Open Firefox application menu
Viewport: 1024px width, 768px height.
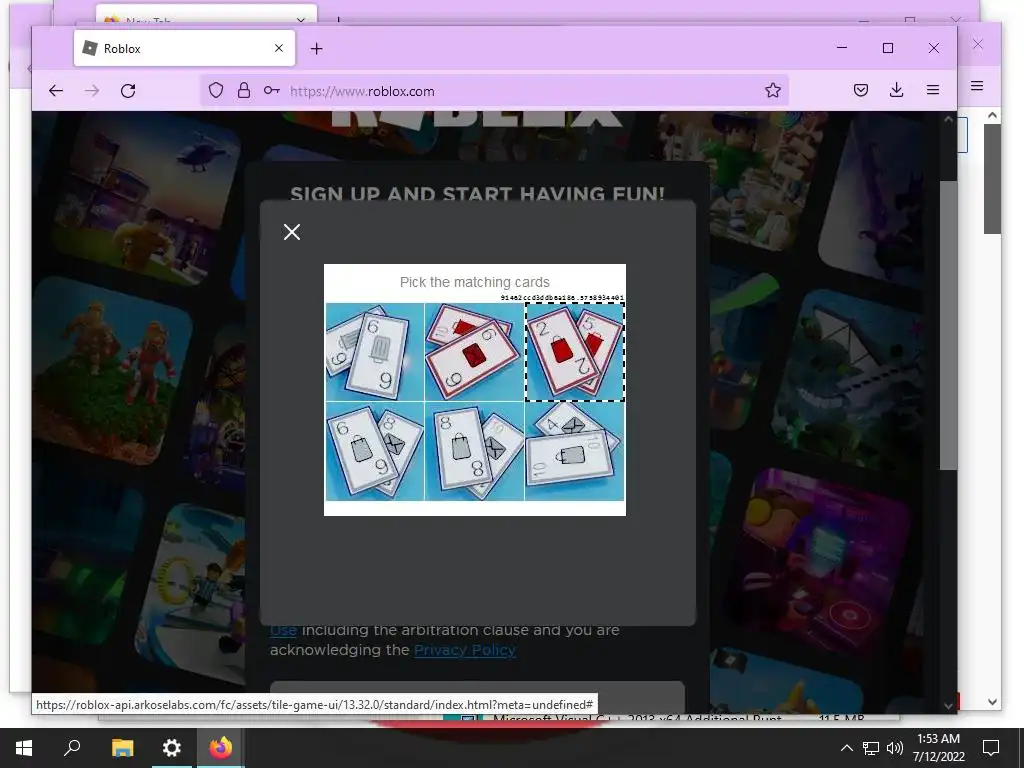(x=933, y=90)
